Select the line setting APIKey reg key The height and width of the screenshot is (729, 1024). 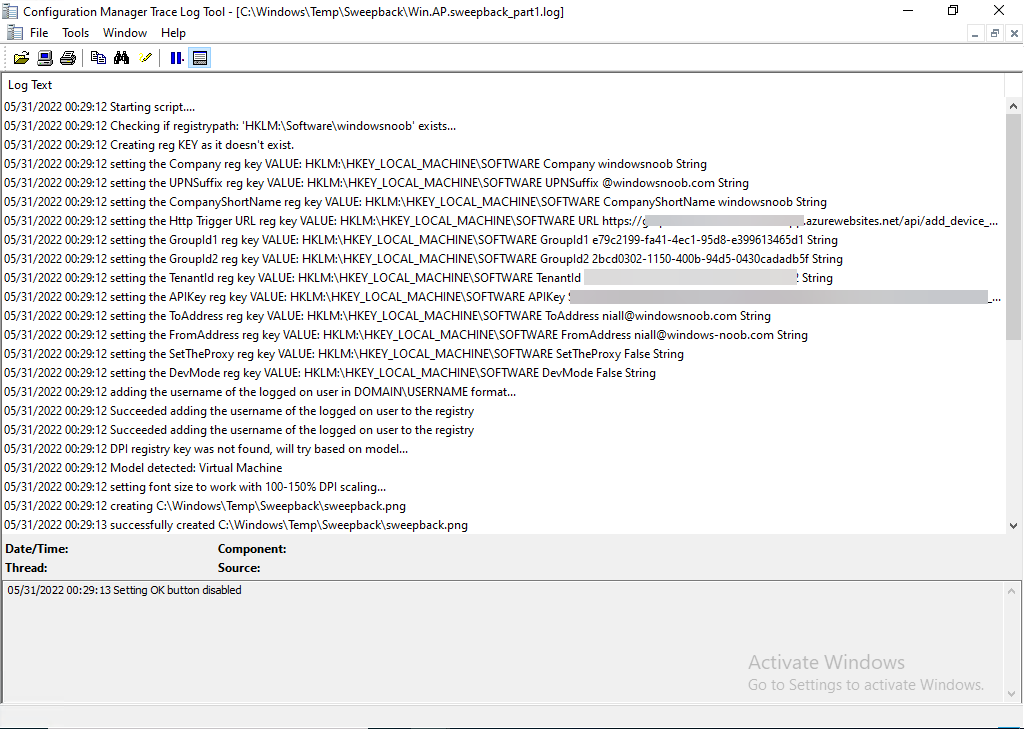(503, 297)
